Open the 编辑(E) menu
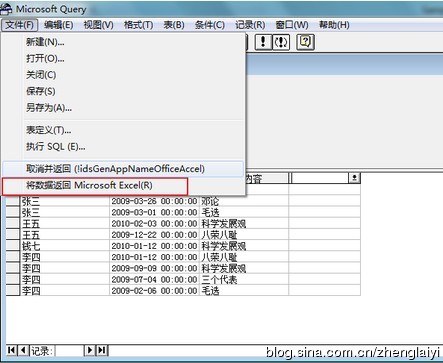443x363 pixels. click(x=58, y=25)
